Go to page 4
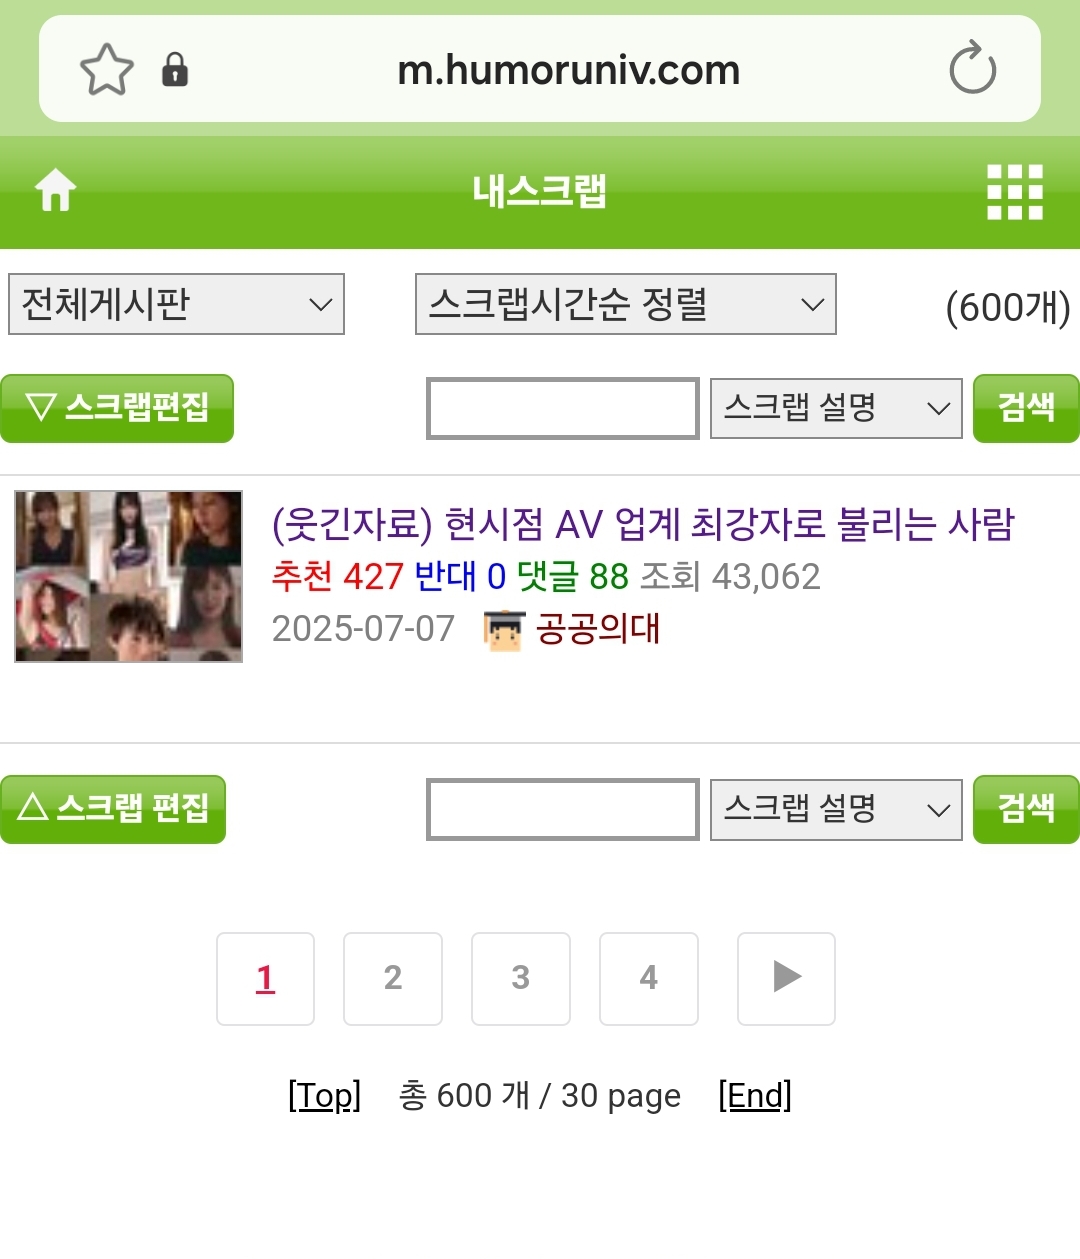Screen dimensions: 1080x1259 (649, 978)
